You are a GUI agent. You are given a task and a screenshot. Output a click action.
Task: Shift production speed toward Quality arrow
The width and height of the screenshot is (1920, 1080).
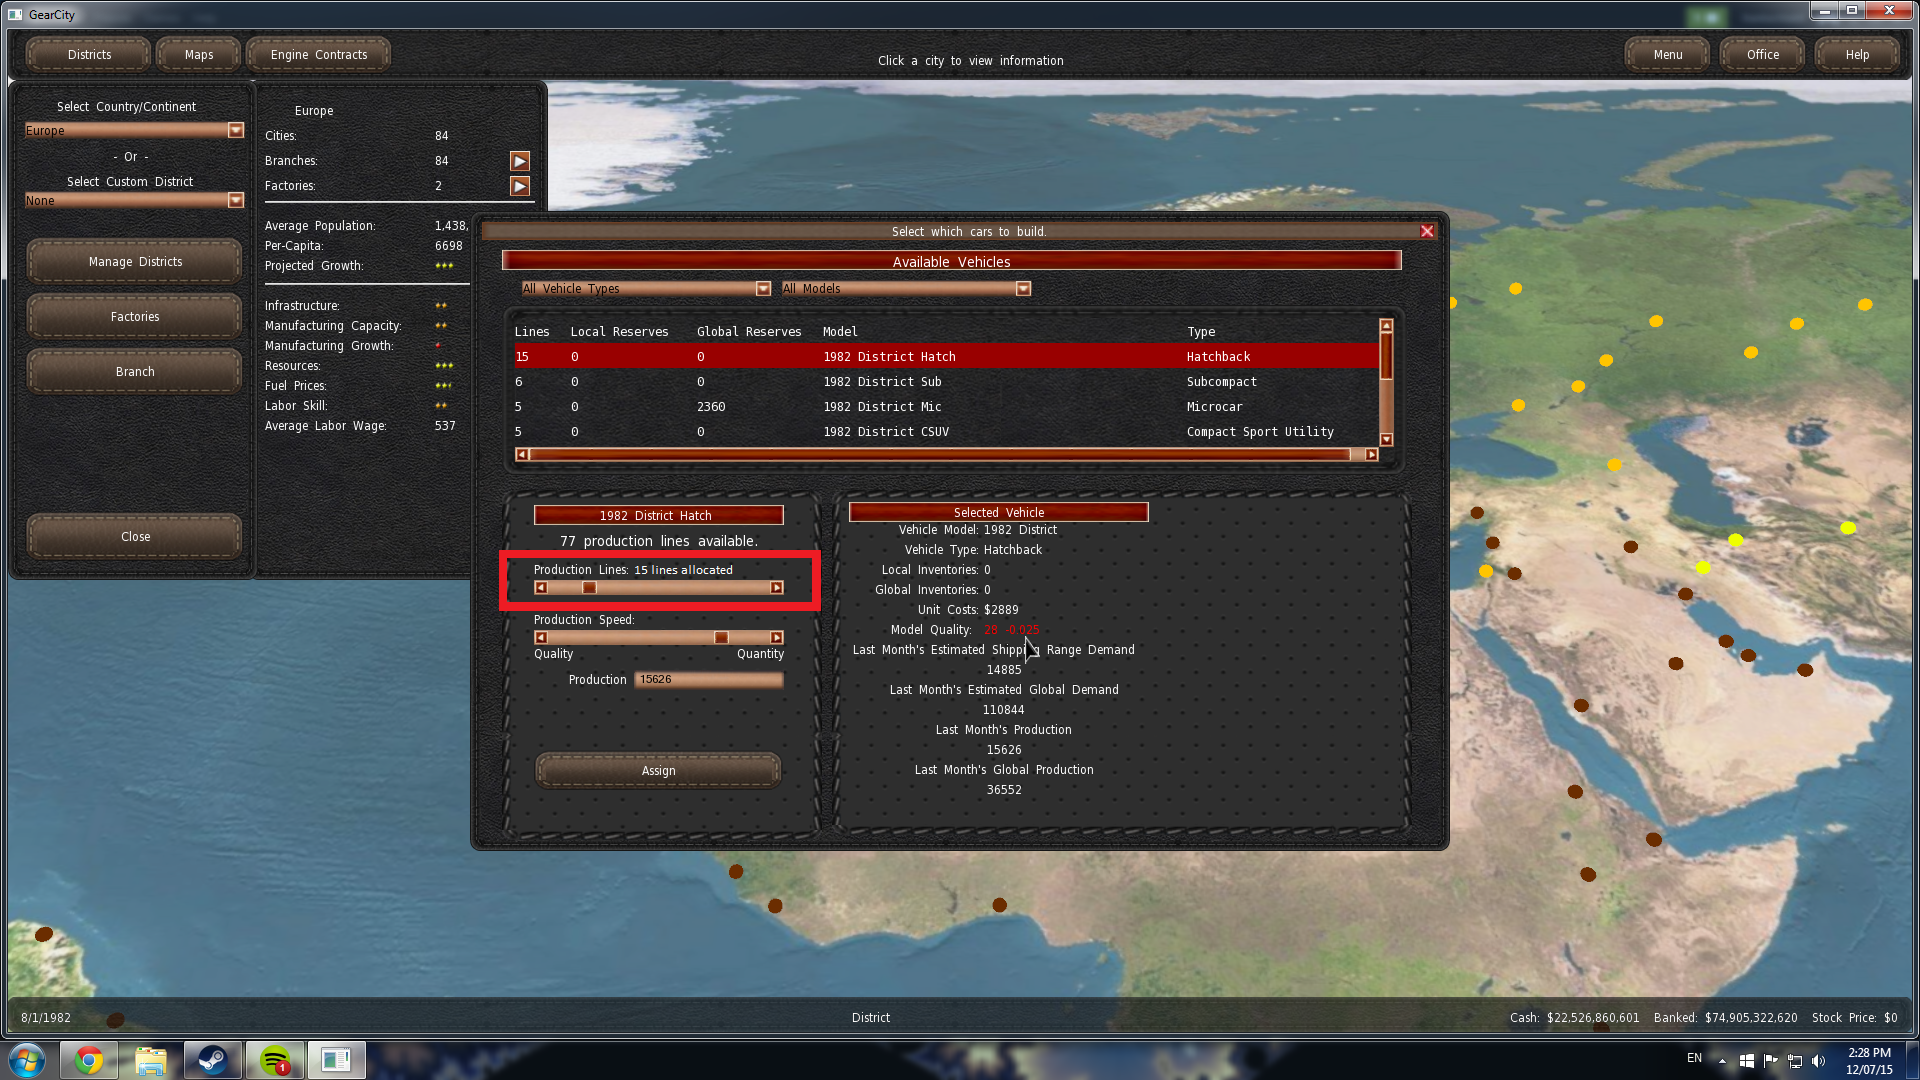pos(541,638)
